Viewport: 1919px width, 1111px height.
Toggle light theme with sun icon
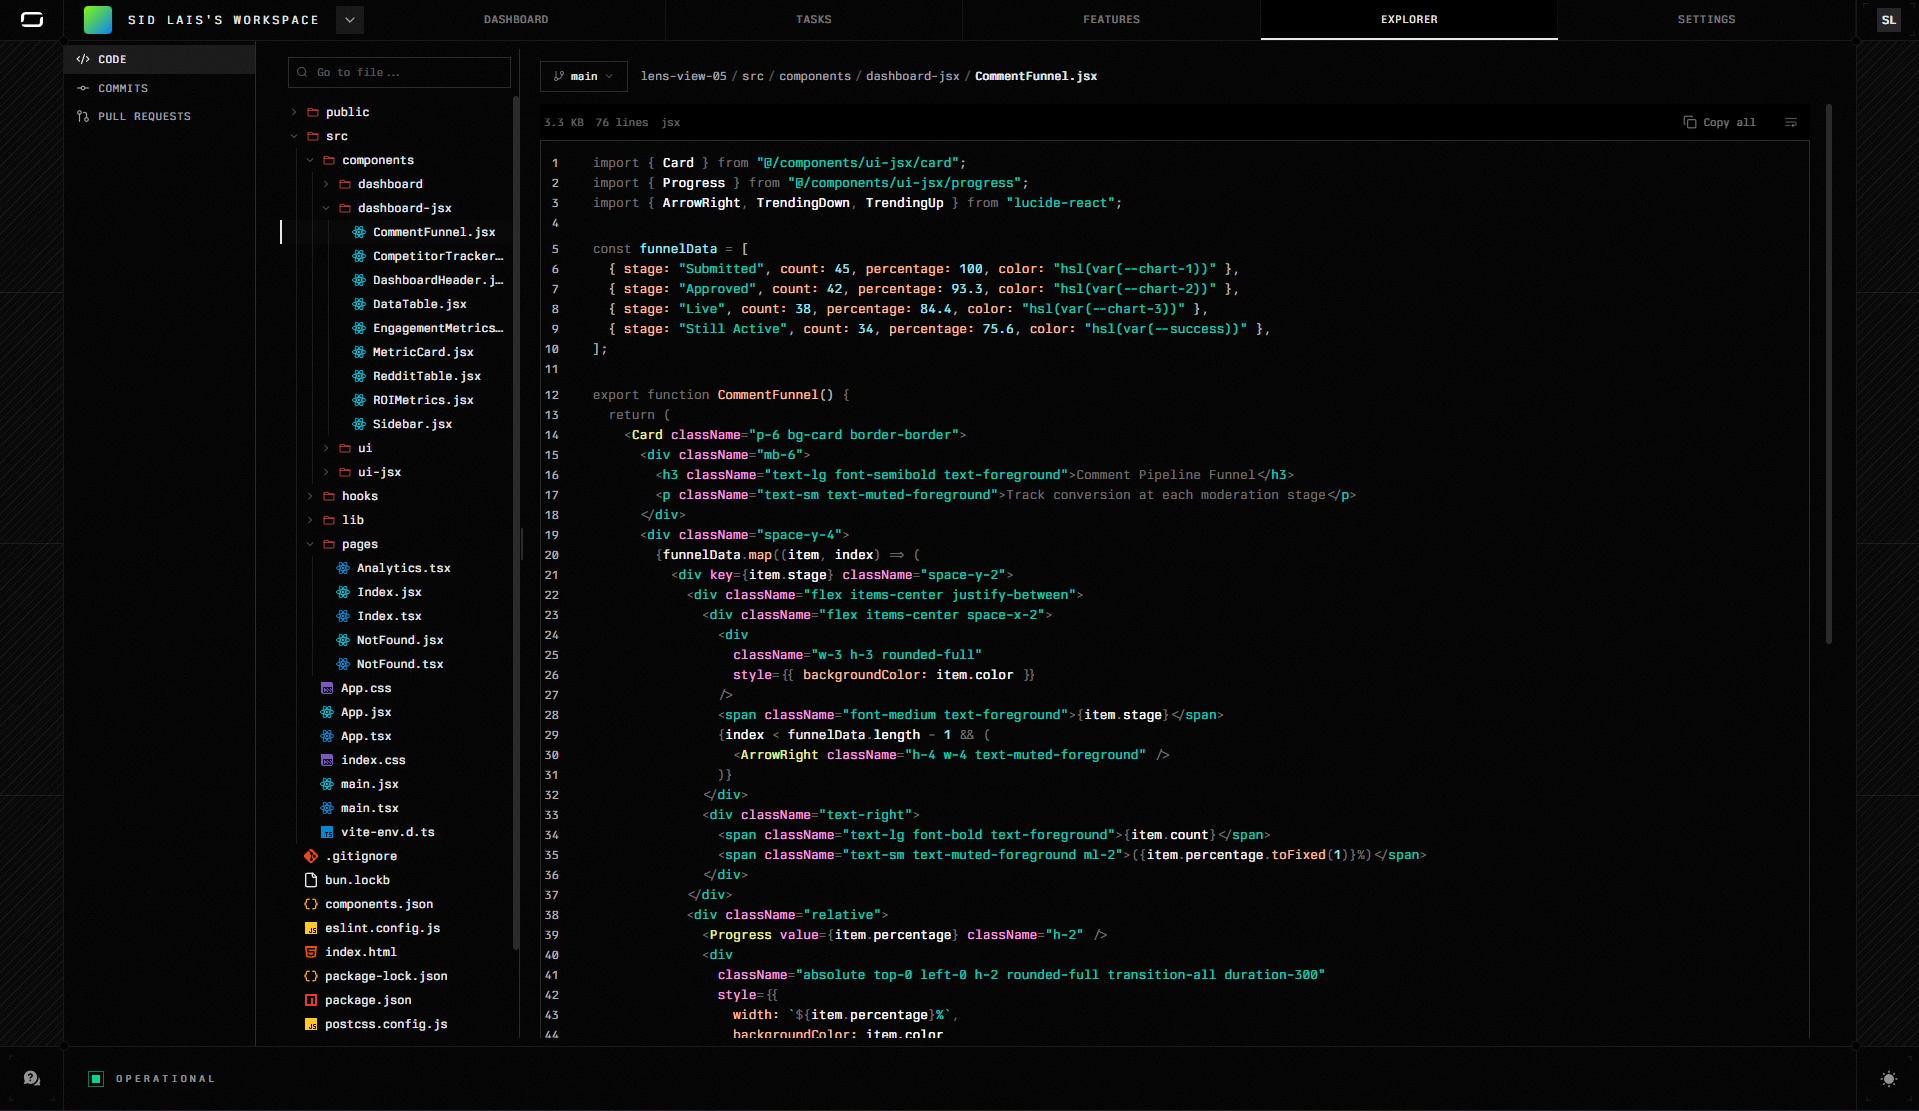point(1888,1079)
